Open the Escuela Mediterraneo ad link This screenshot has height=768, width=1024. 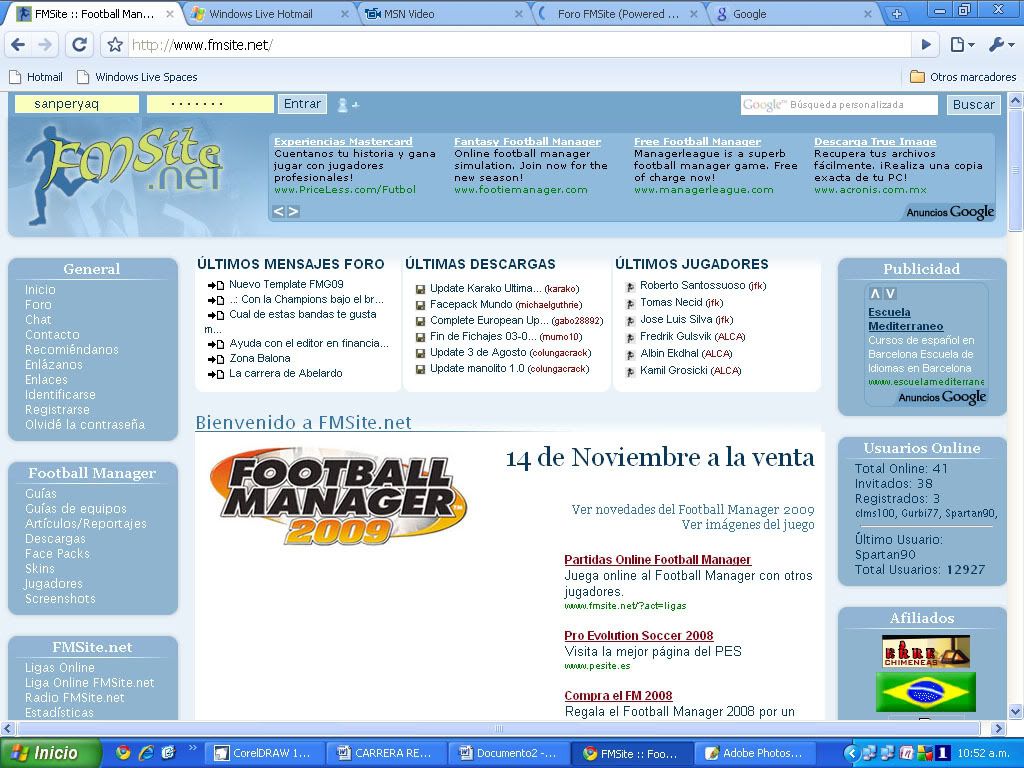coord(905,319)
